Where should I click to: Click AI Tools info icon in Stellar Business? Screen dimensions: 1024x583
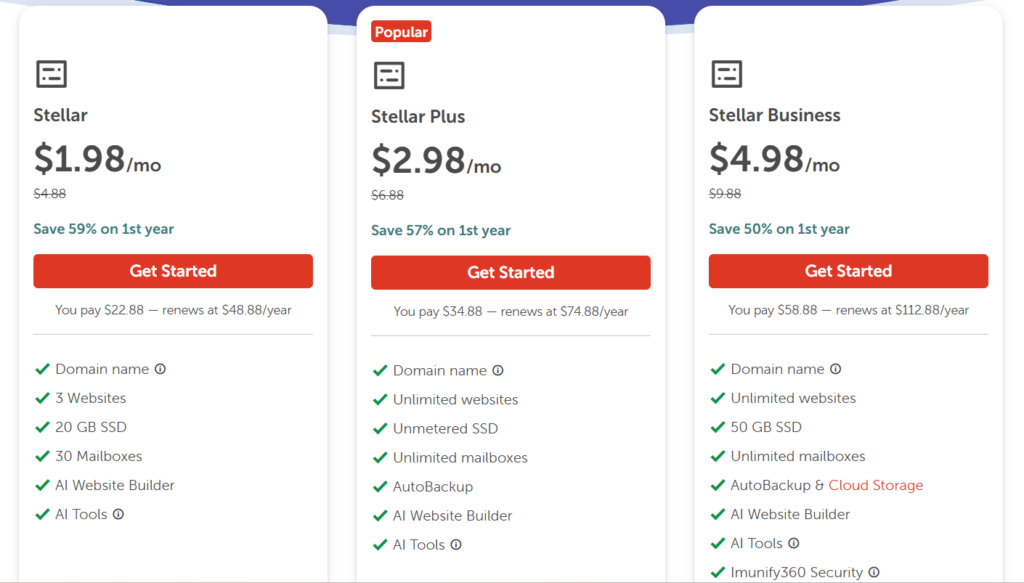794,544
